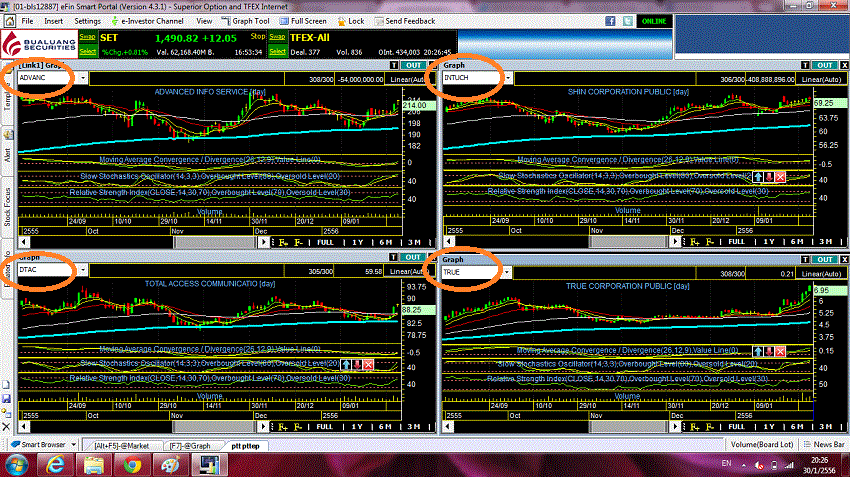Click left scroll arrow in INTUCH graph

pos(449,242)
